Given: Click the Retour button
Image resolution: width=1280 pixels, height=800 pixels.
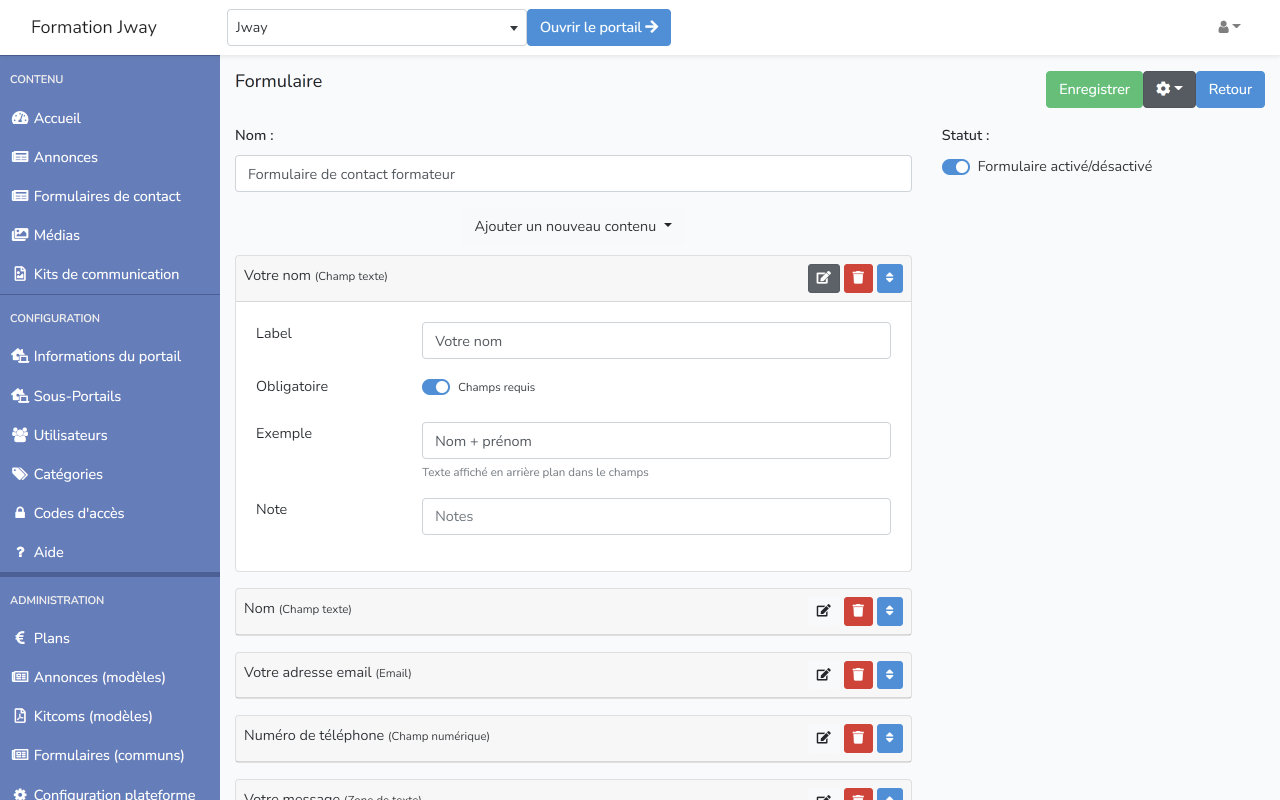Looking at the screenshot, I should 1230,89.
